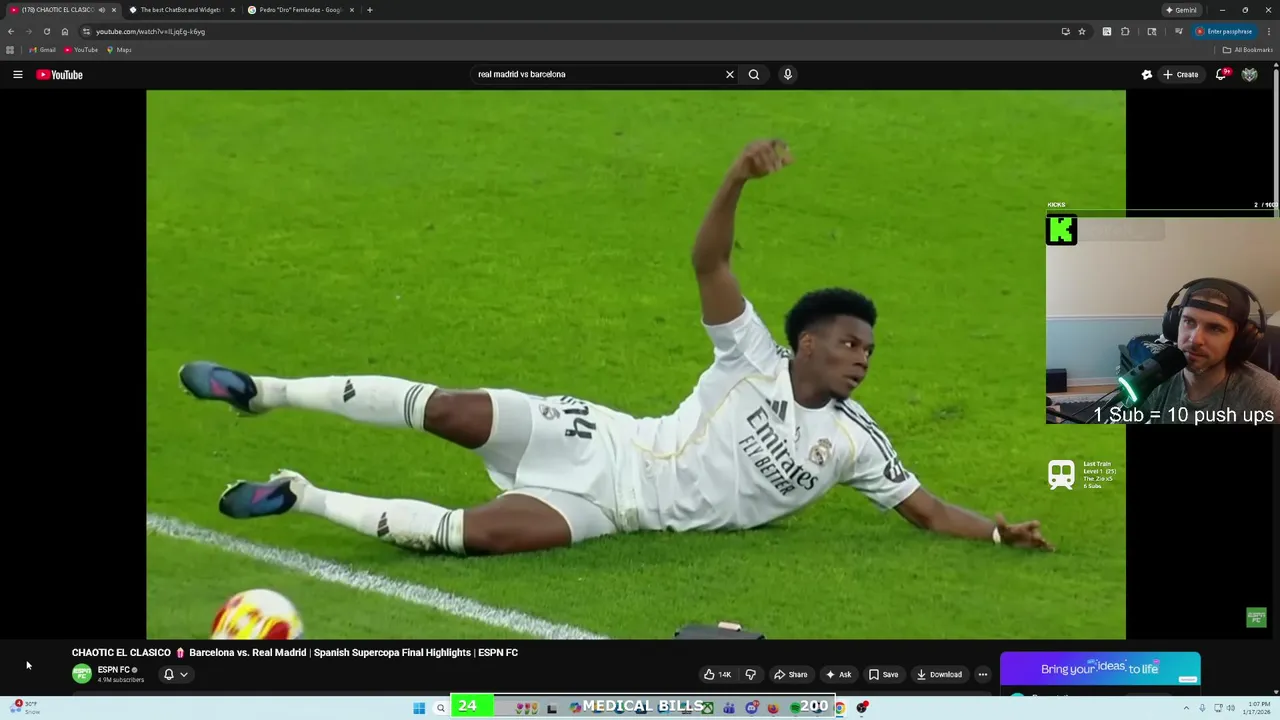The width and height of the screenshot is (1280, 720).
Task: Open the browser home page
Action: point(65,31)
